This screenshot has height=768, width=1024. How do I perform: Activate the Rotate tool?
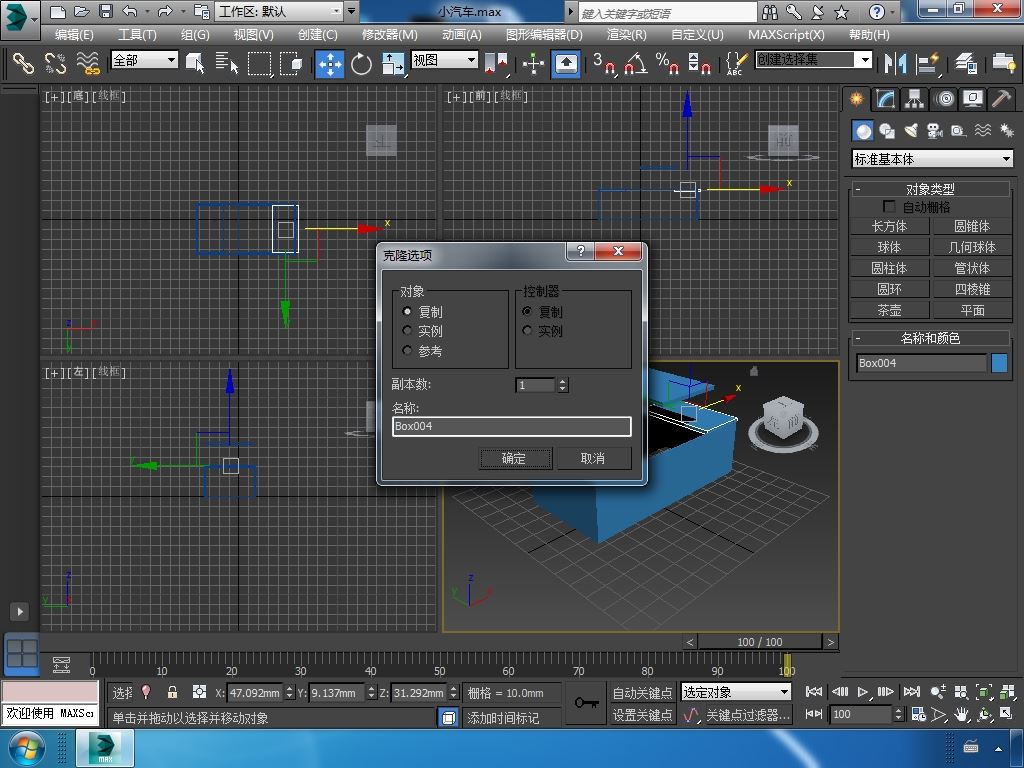[x=361, y=64]
